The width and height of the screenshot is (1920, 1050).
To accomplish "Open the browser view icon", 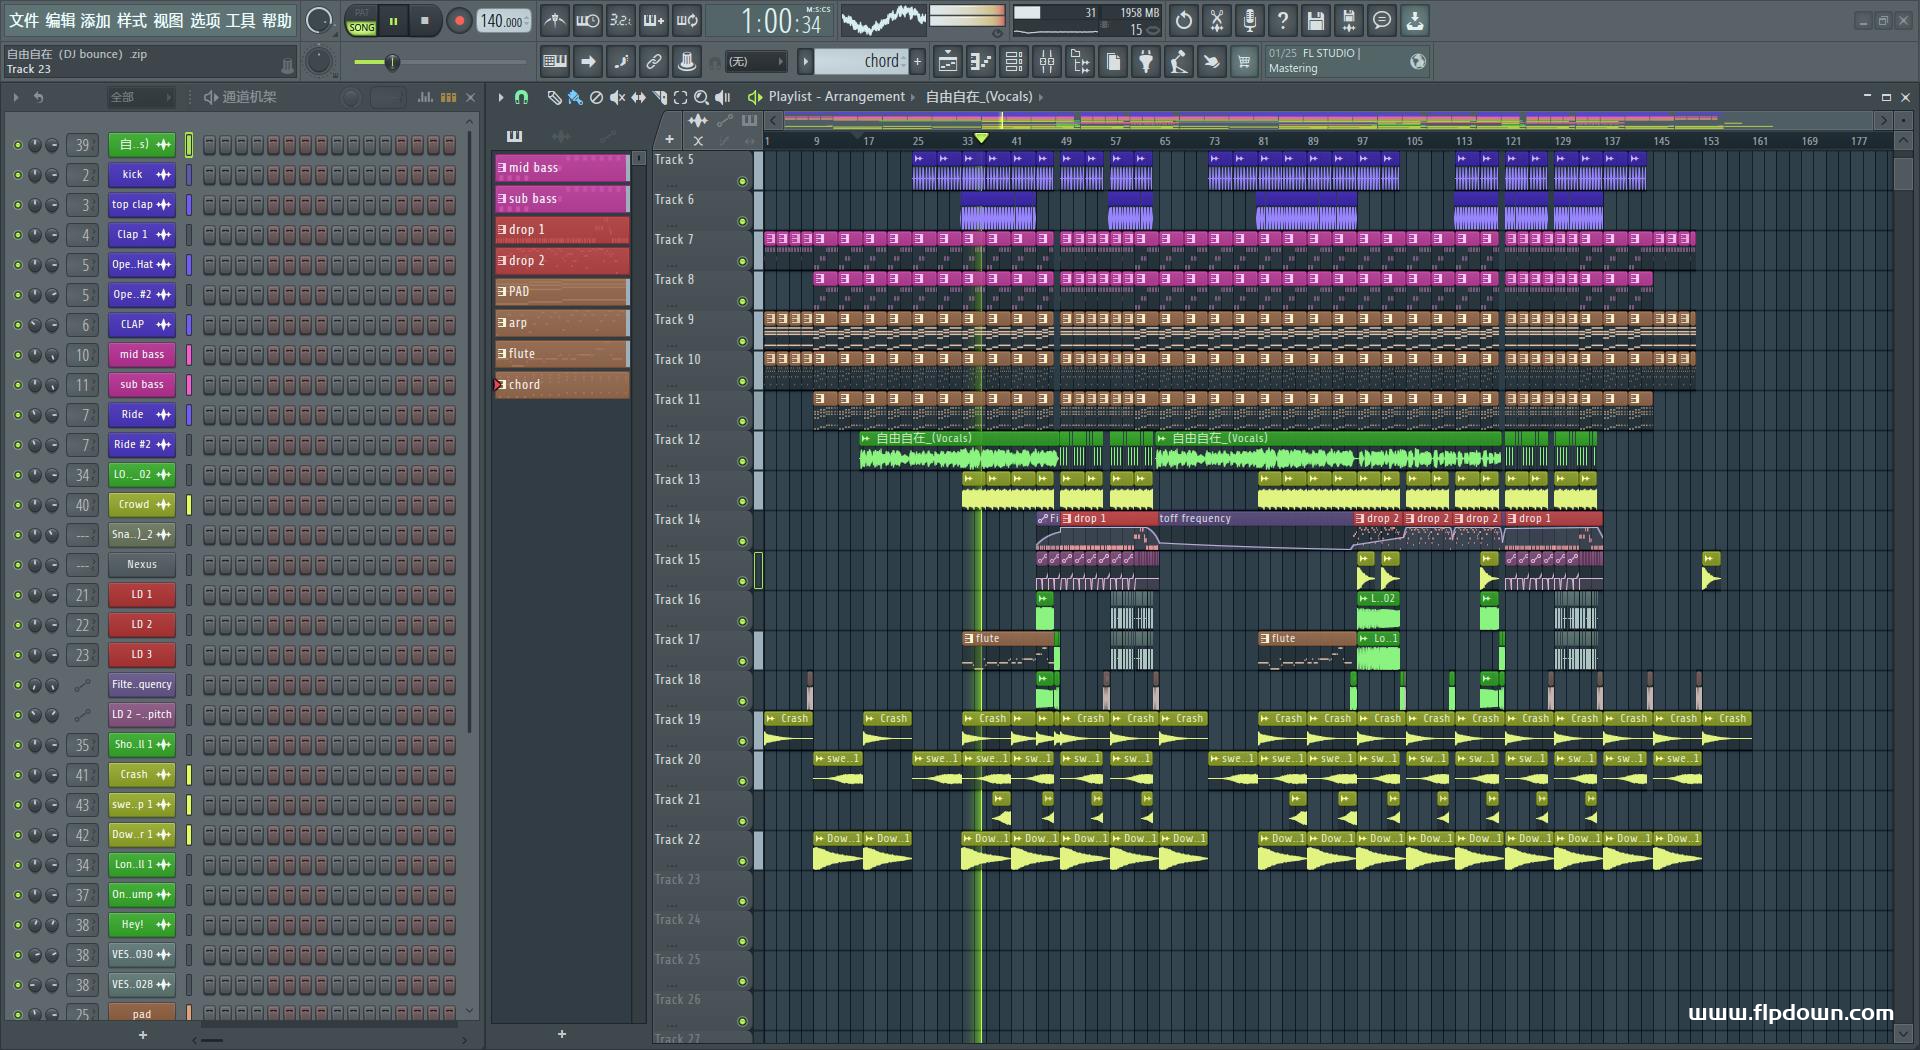I will click(x=1080, y=62).
